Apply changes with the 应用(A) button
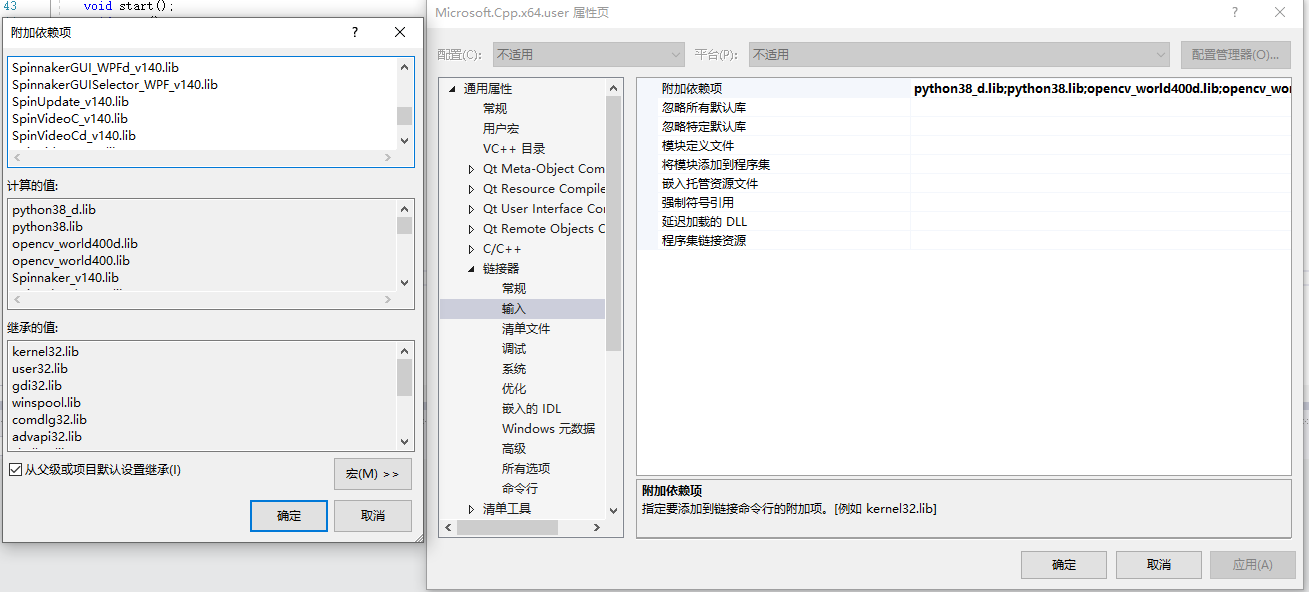The image size is (1309, 592). tap(1252, 564)
